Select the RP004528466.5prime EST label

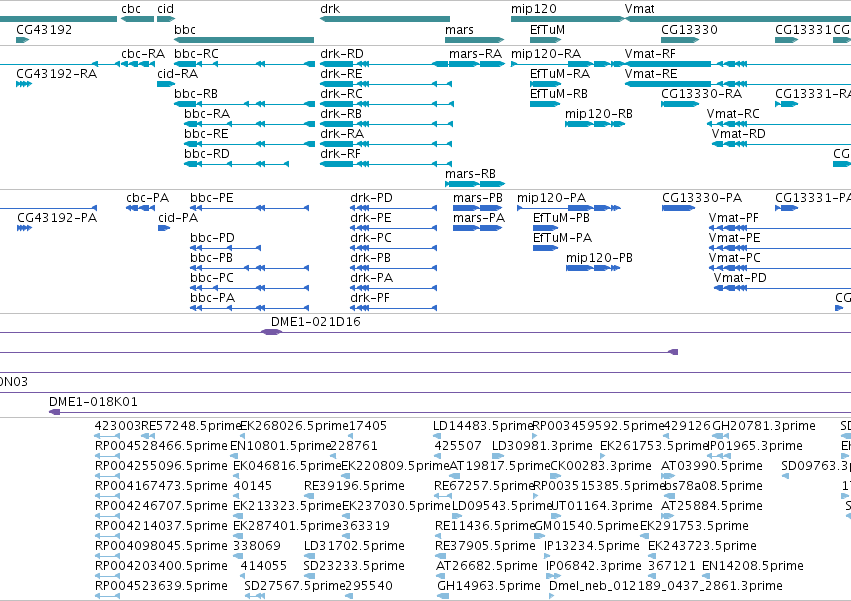point(161,446)
